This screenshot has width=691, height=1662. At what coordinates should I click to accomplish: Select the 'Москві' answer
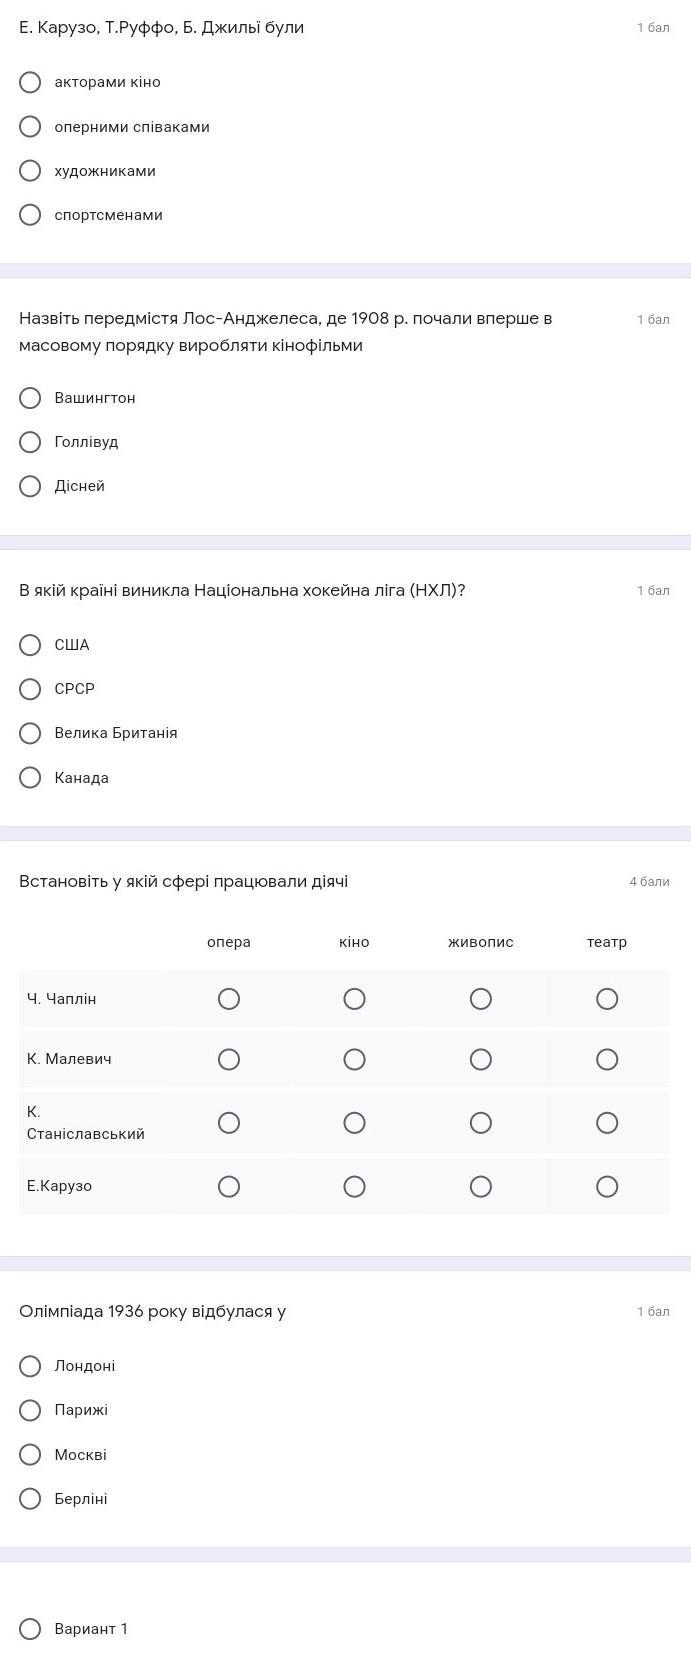point(30,1455)
